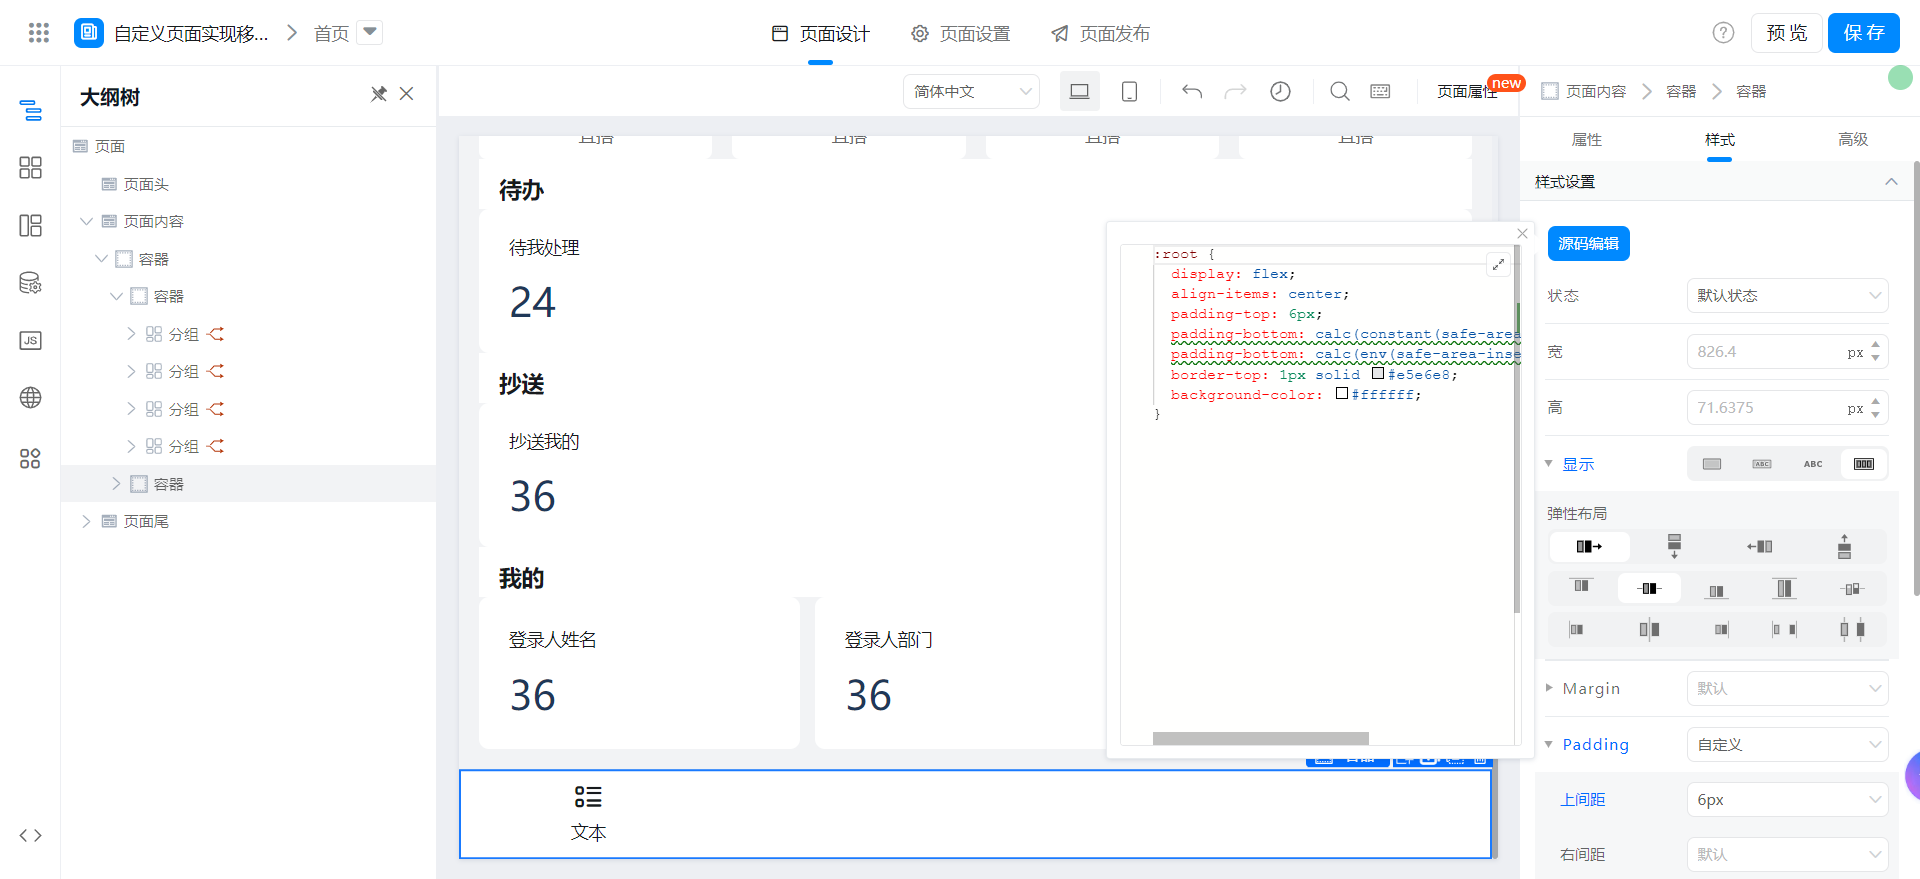
Task: Open the data source settings icon
Action: point(31,283)
